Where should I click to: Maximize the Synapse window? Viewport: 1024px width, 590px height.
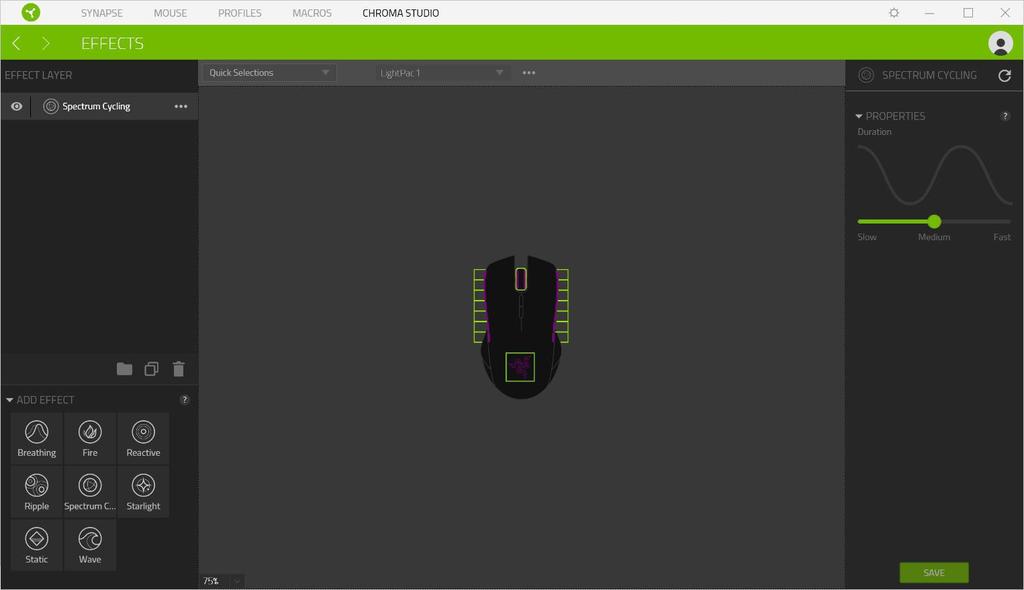click(968, 12)
